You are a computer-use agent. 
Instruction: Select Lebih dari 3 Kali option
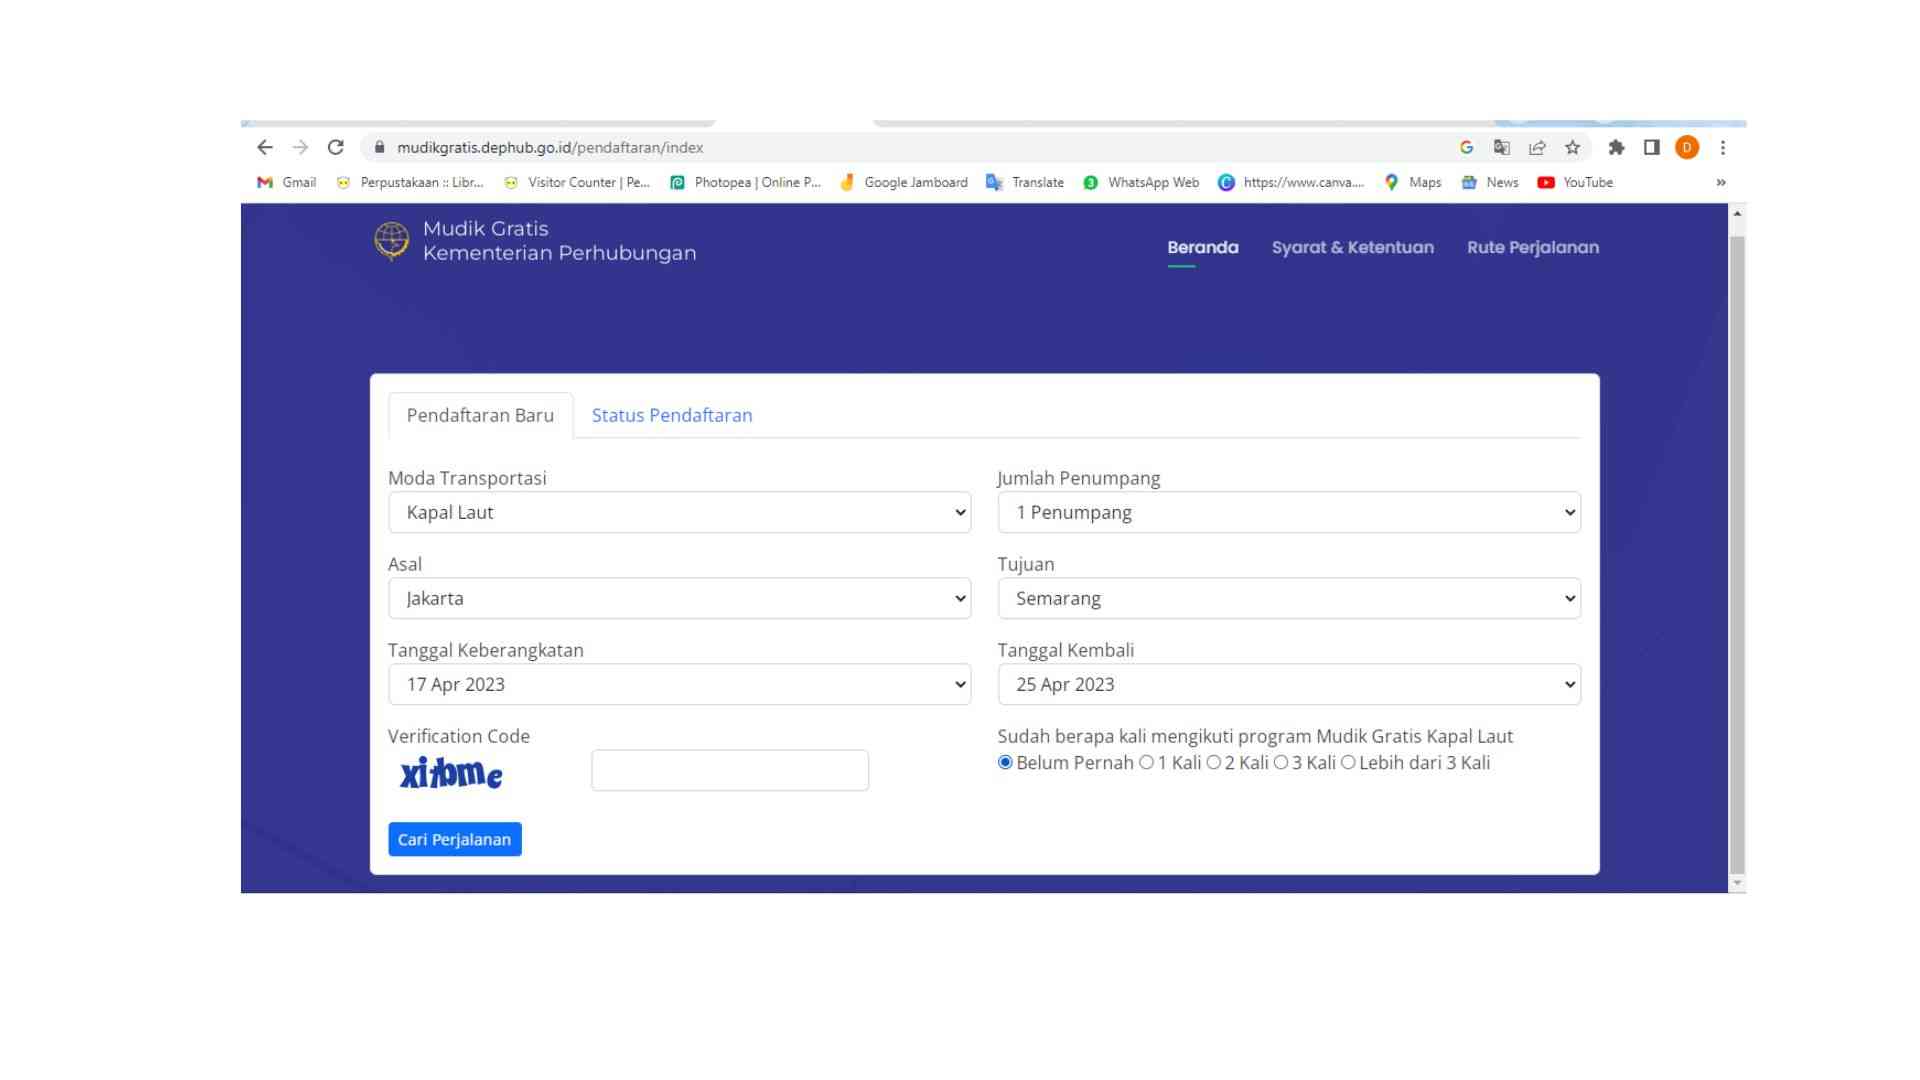[x=1348, y=763]
